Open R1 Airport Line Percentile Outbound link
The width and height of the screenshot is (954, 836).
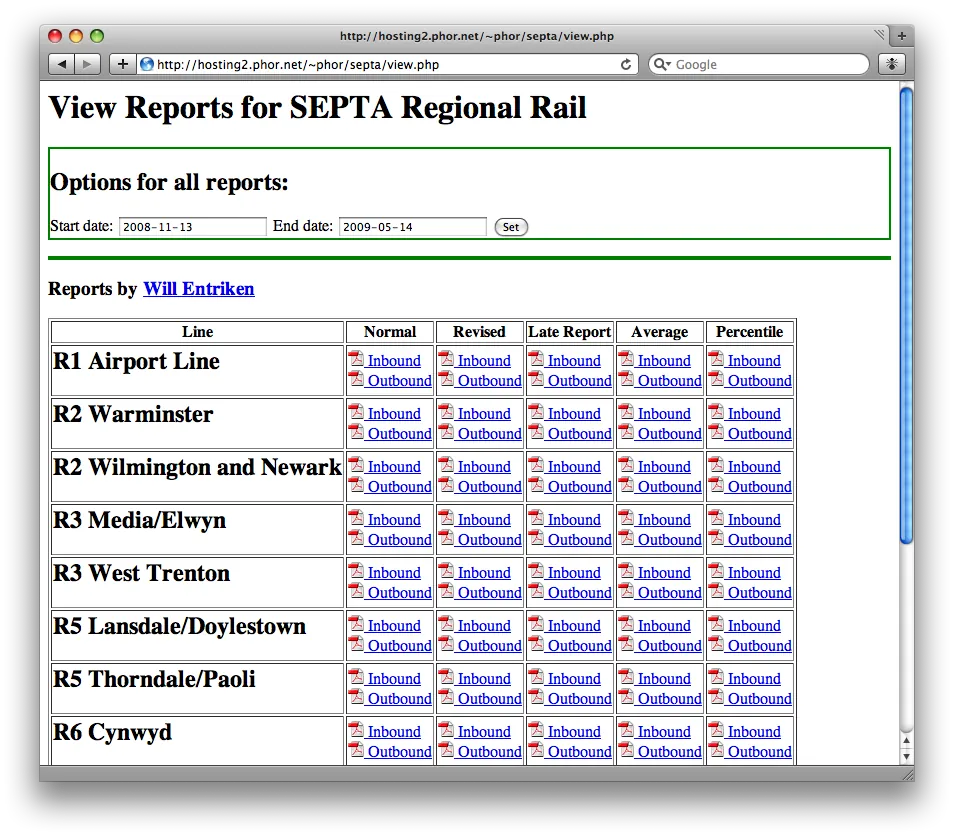click(x=759, y=381)
